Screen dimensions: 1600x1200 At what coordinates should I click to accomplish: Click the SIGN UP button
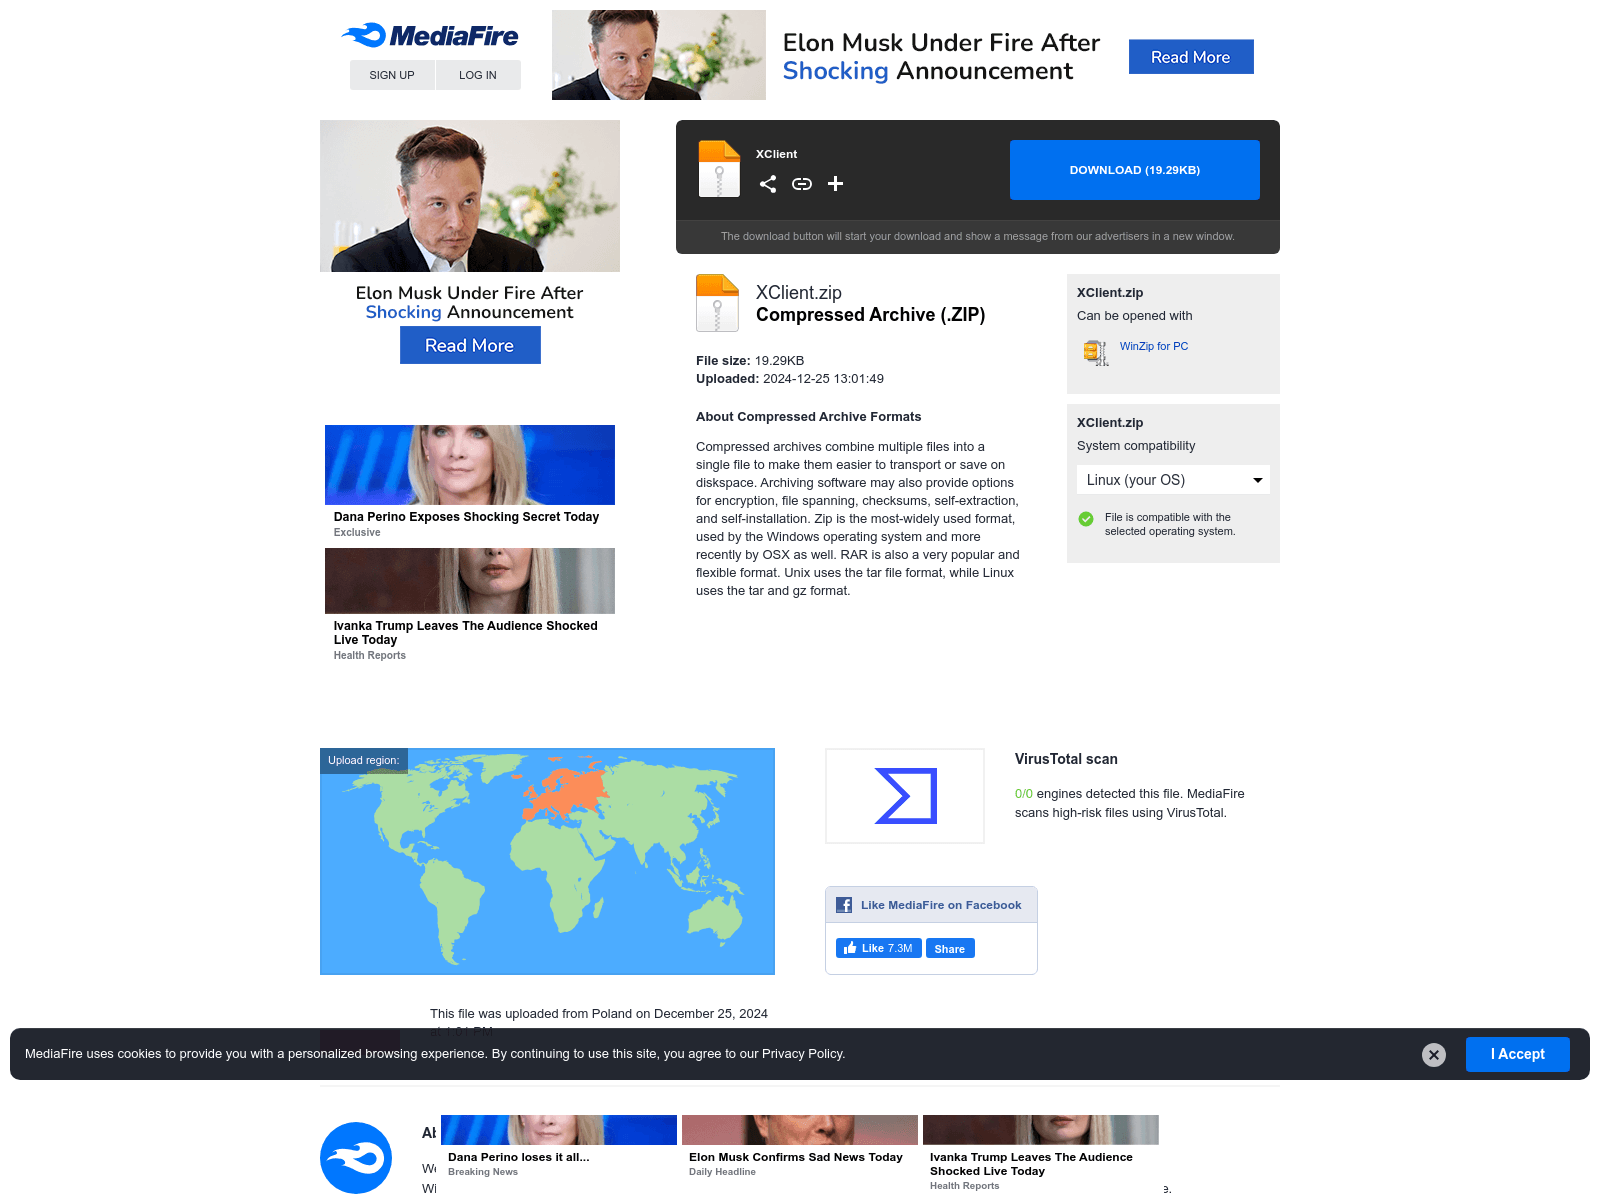392,75
